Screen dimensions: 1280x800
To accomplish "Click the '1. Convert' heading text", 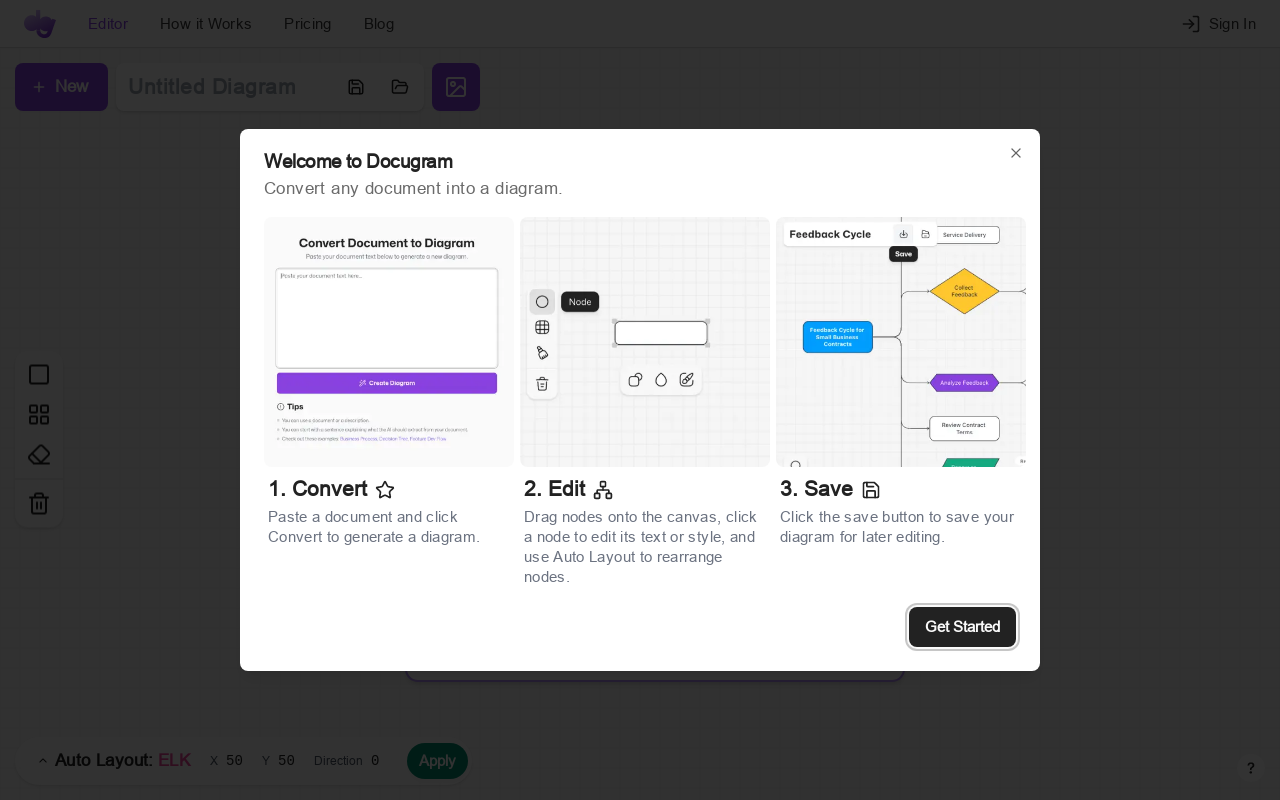I will [x=318, y=489].
